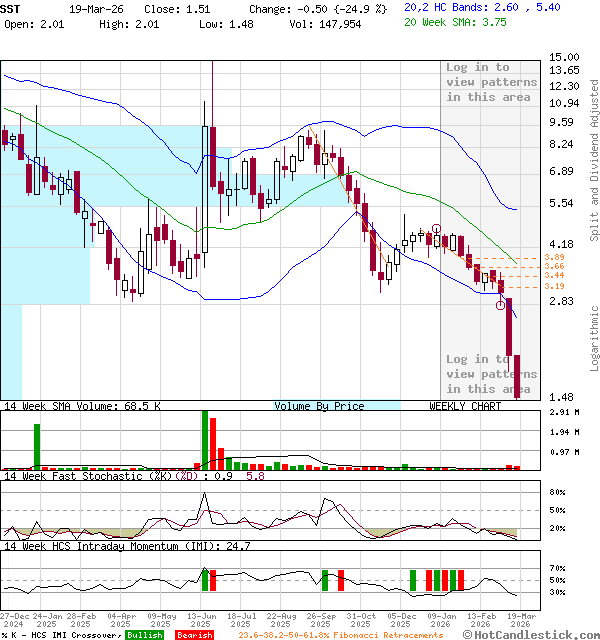Click the upper 'Log in to view patterns' text
Viewport: 600px width, 640px height.
(x=491, y=82)
